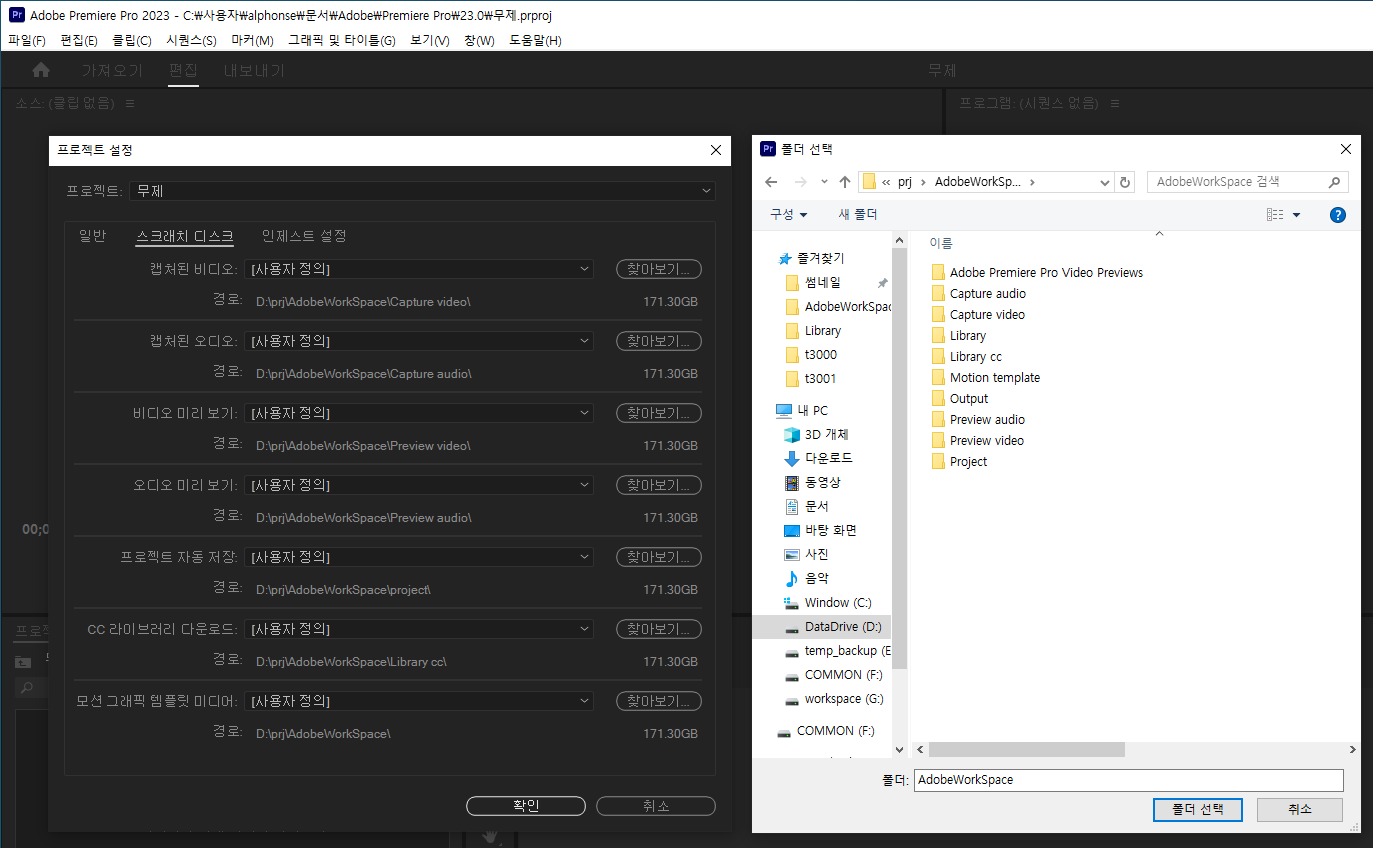Open 바탕 화면 in navigation pane
The image size is (1373, 848).
tap(820, 530)
